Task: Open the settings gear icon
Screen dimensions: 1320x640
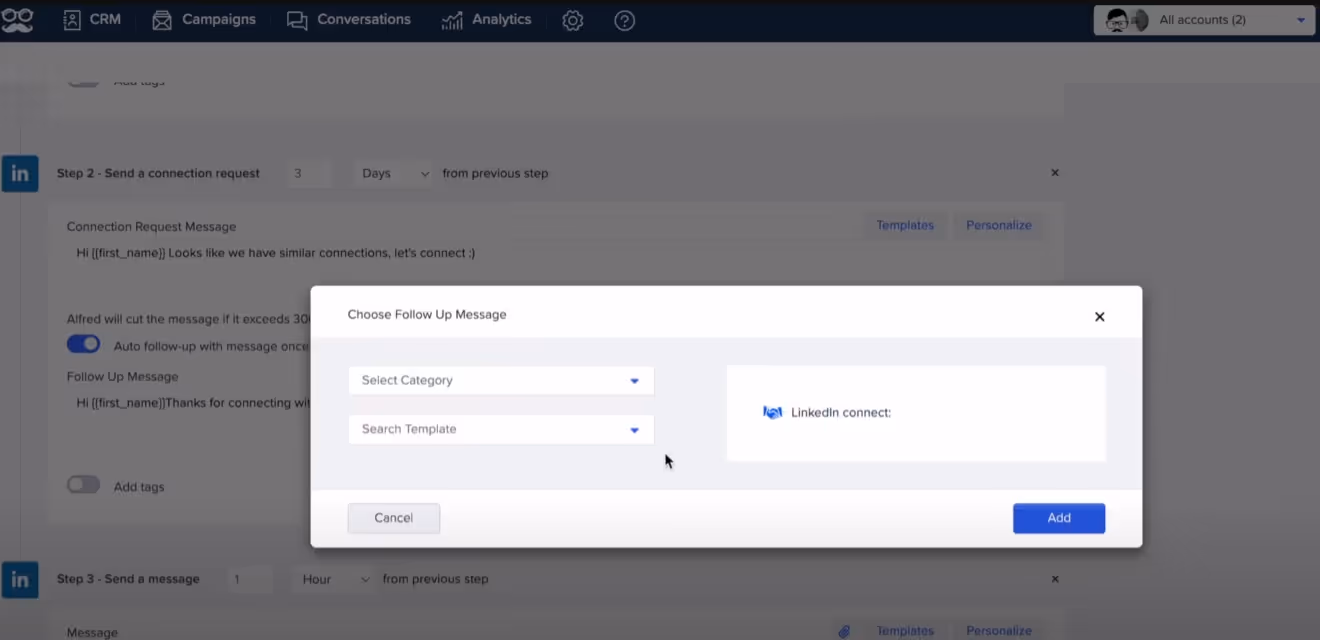Action: tap(572, 19)
